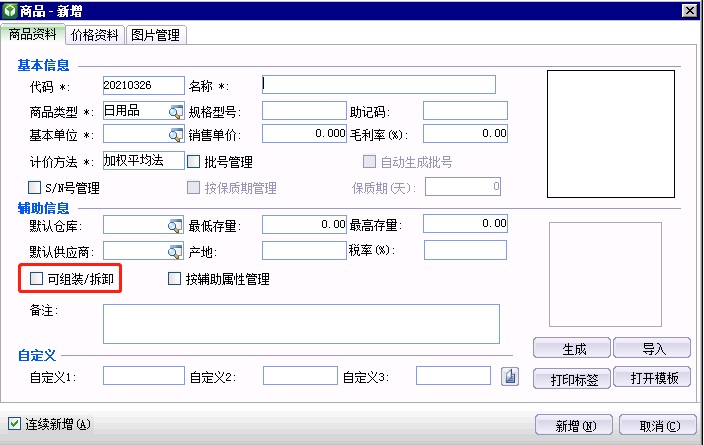Open lookup for 商品类型 field
Screen dimensions: 704x445
pos(176,111)
